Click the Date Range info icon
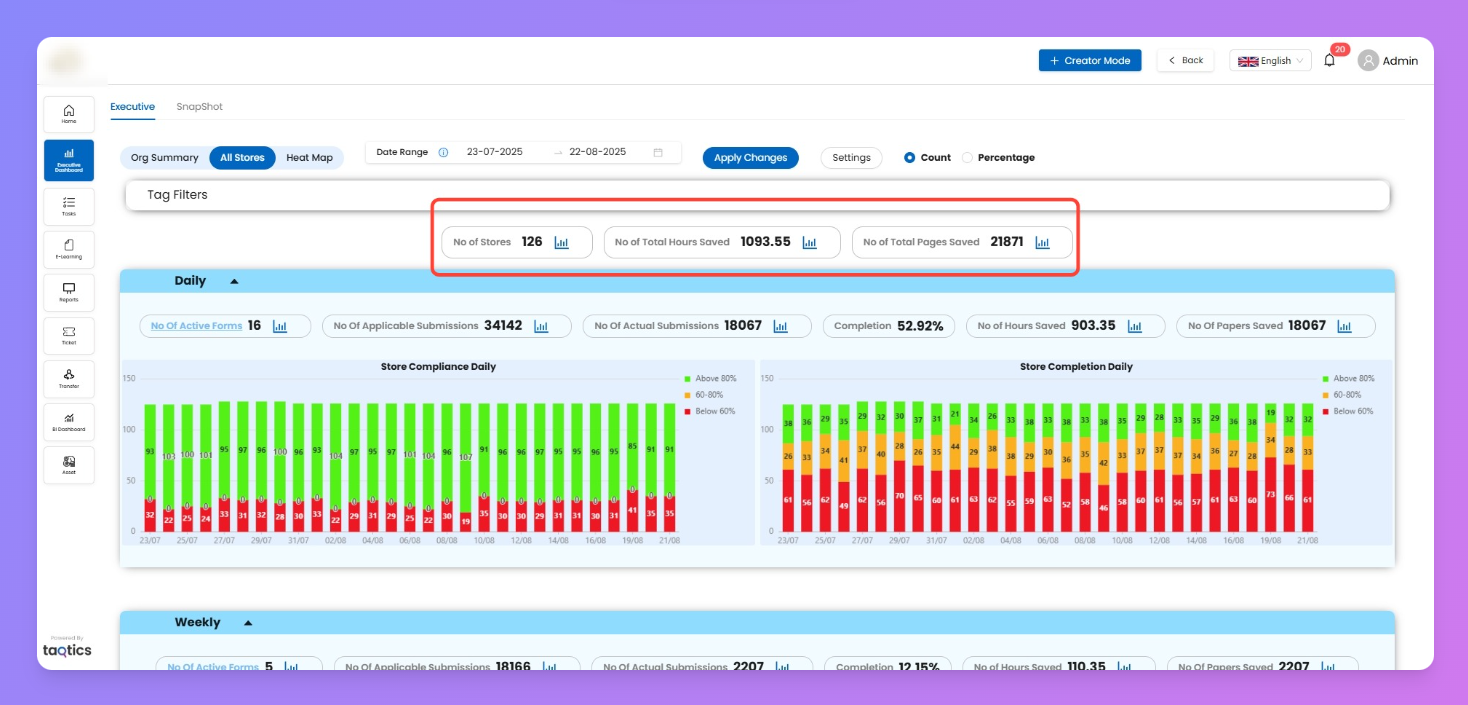 [x=443, y=153]
